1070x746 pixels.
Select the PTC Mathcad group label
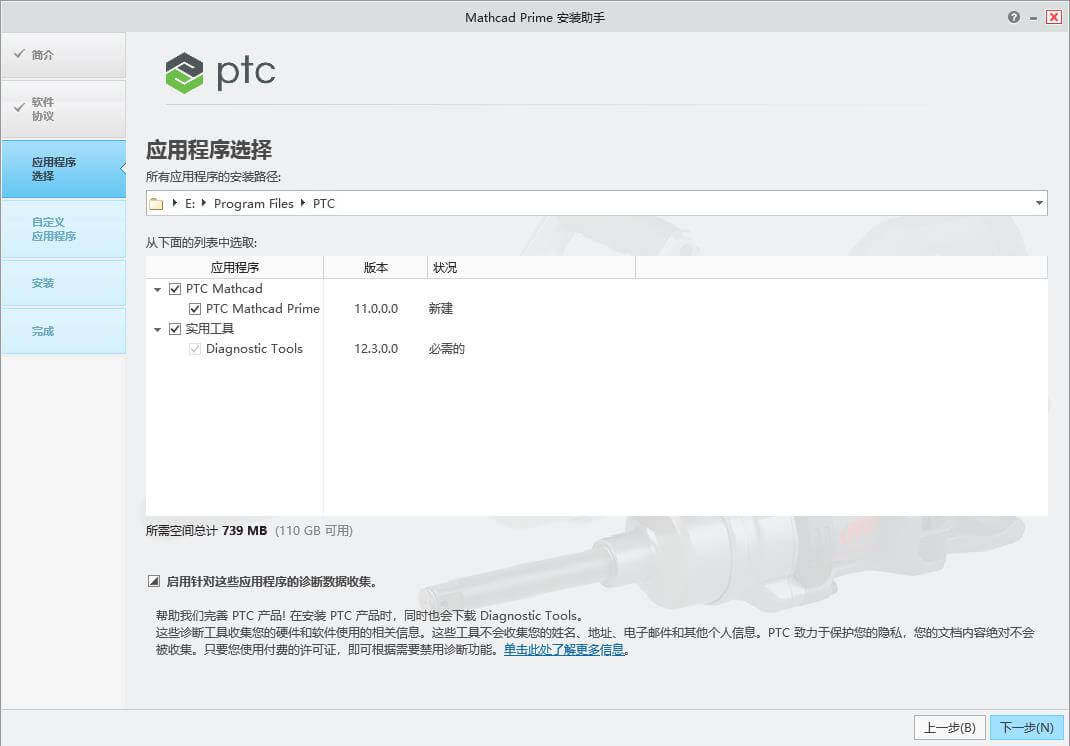[x=224, y=289]
